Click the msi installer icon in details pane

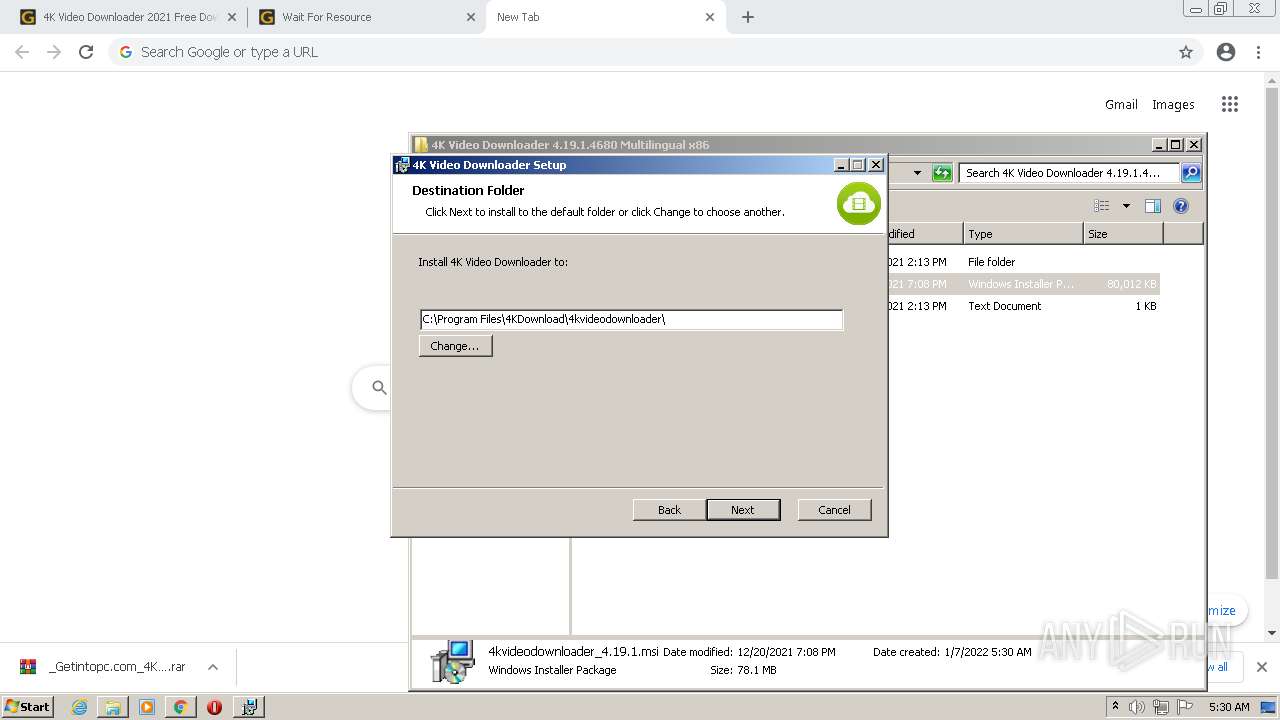coord(452,661)
